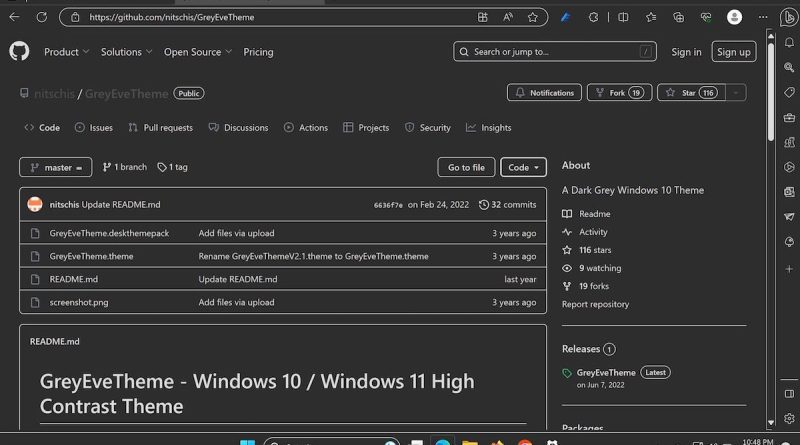Click the Go to file button

point(466,167)
